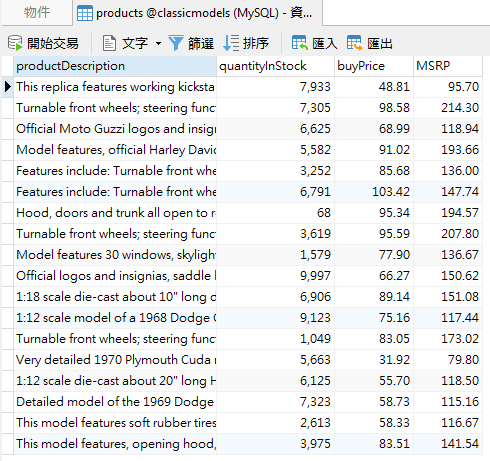
Task: Click quantity cell 1,049
Action: (275, 339)
